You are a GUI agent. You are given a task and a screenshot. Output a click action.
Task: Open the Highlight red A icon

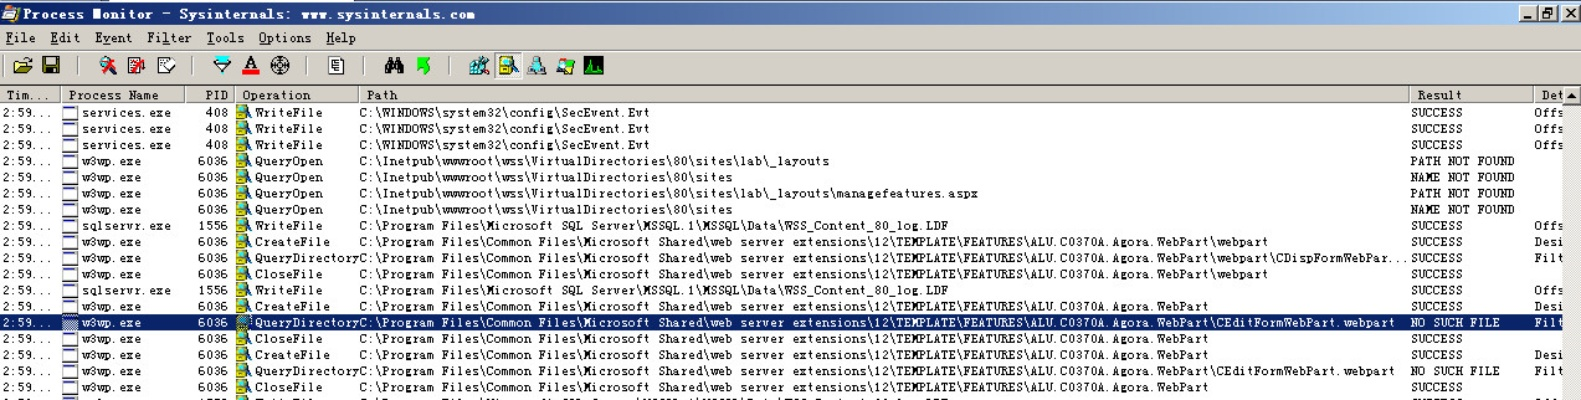pyautogui.click(x=251, y=66)
